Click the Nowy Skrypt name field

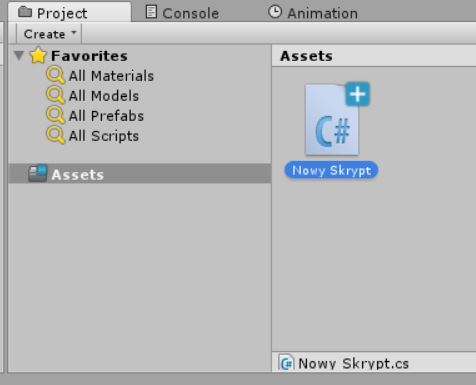(x=331, y=170)
